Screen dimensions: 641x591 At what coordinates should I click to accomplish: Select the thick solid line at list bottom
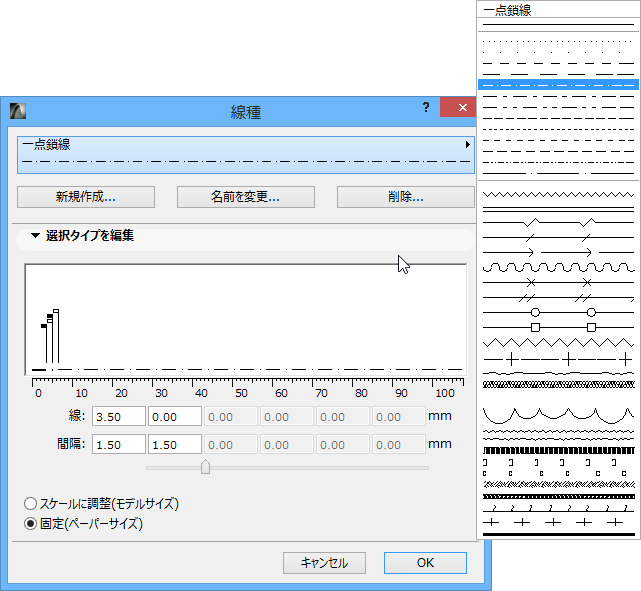558,534
